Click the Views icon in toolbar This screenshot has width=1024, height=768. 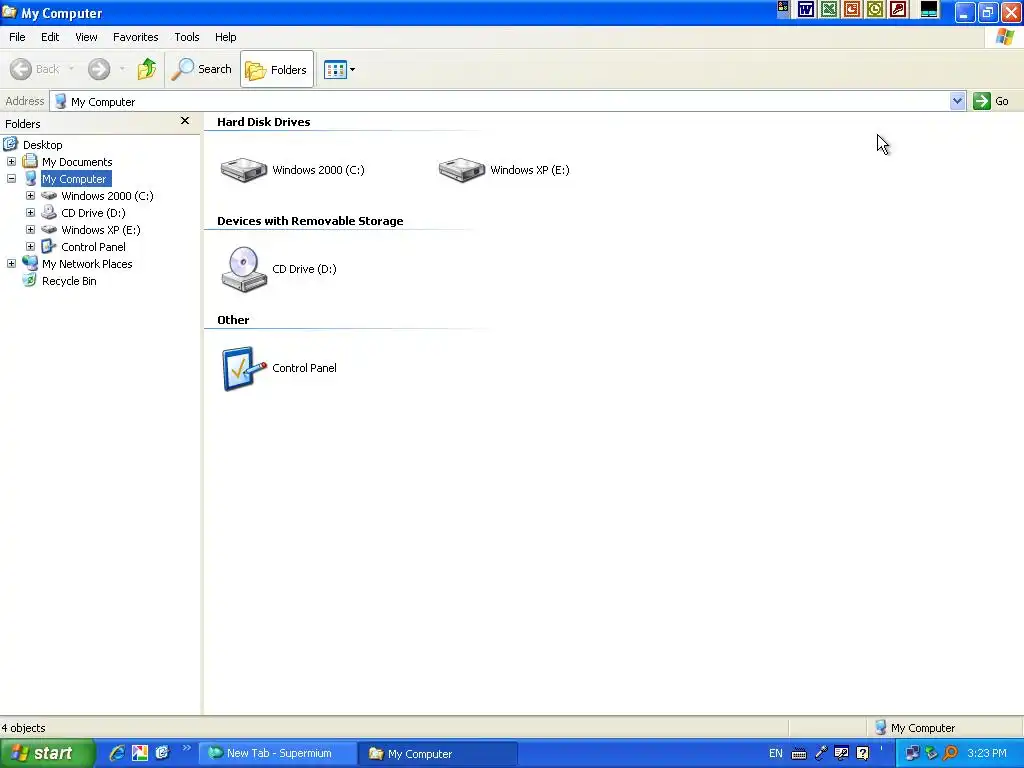click(x=335, y=70)
